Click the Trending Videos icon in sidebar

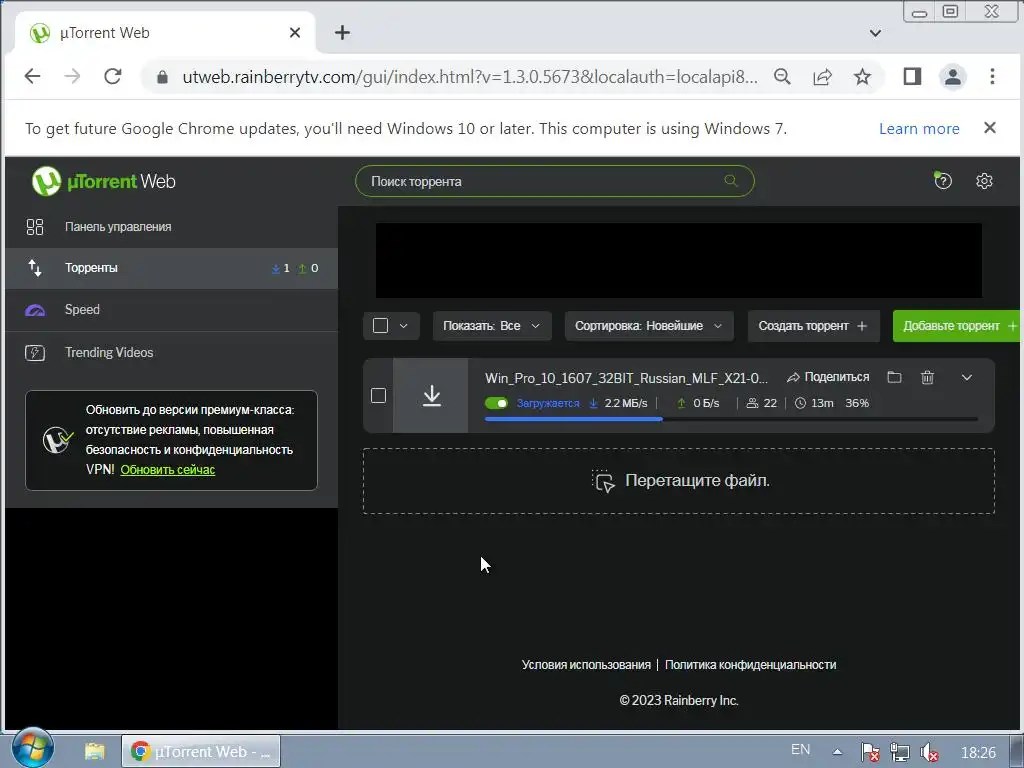click(35, 353)
